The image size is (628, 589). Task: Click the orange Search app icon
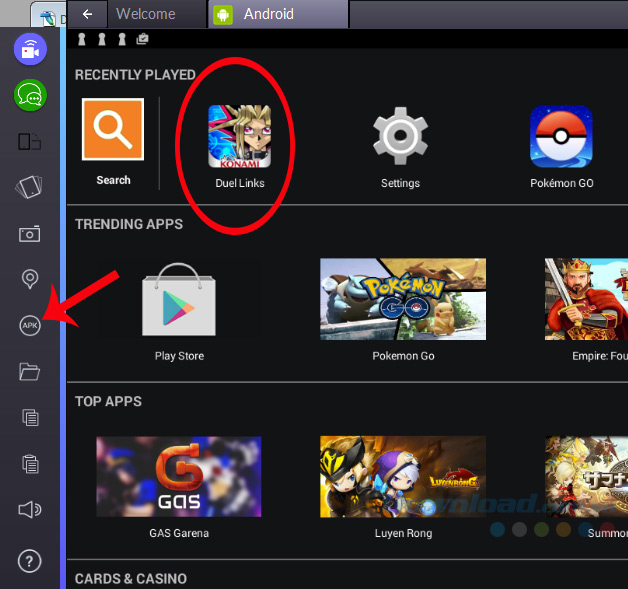(x=113, y=129)
